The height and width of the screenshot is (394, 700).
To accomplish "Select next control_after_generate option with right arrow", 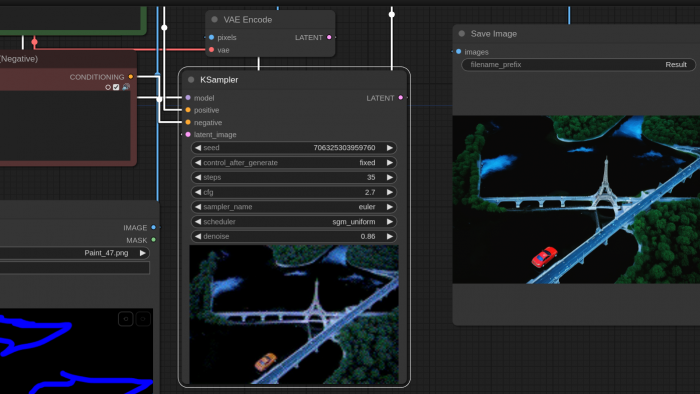I will (x=390, y=162).
